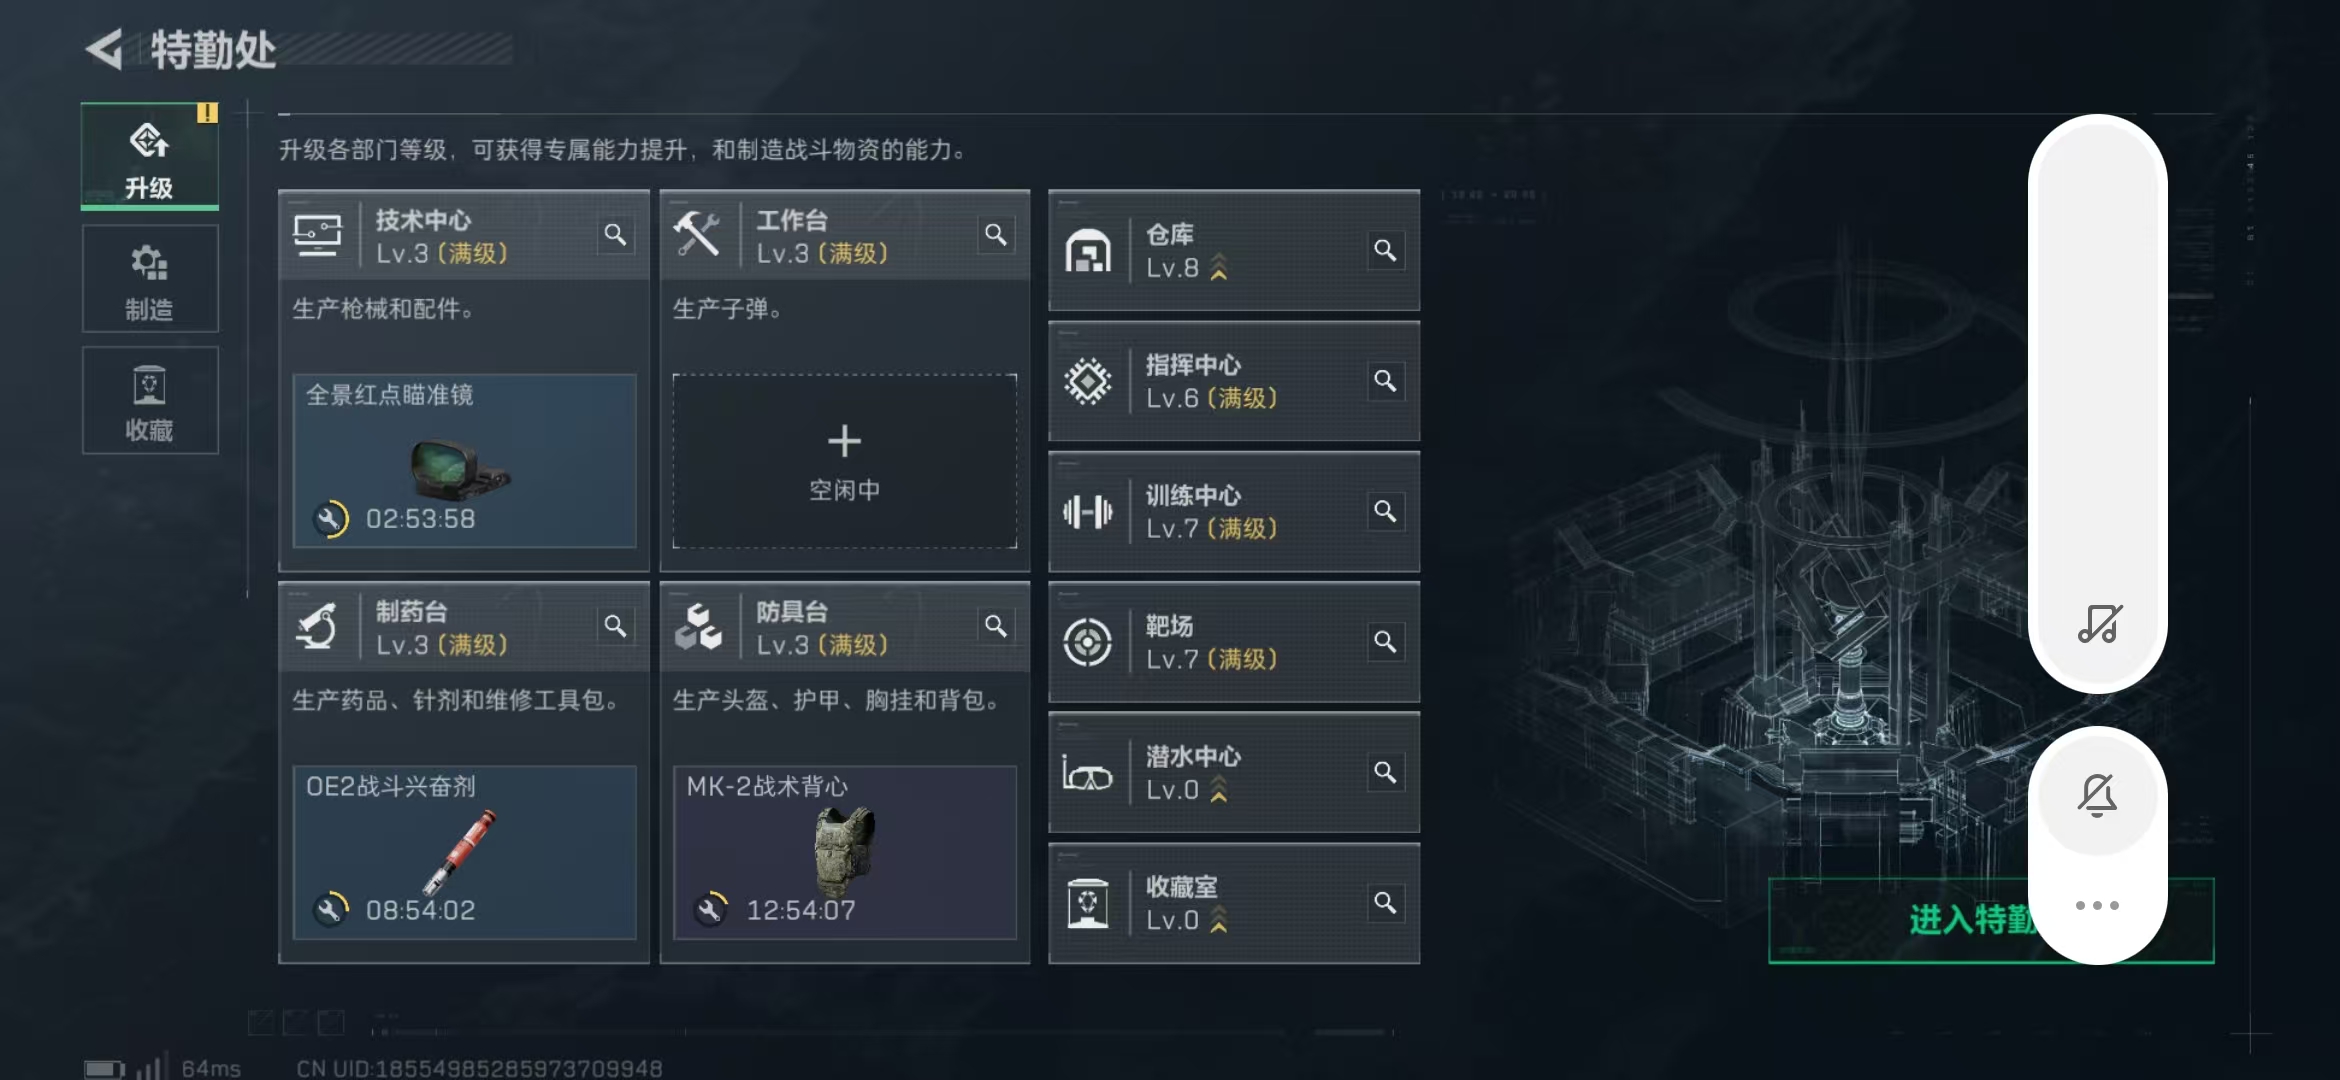Go back using the arrow beside 特勤处
Viewport: 2340px width, 1080px height.
[105, 49]
